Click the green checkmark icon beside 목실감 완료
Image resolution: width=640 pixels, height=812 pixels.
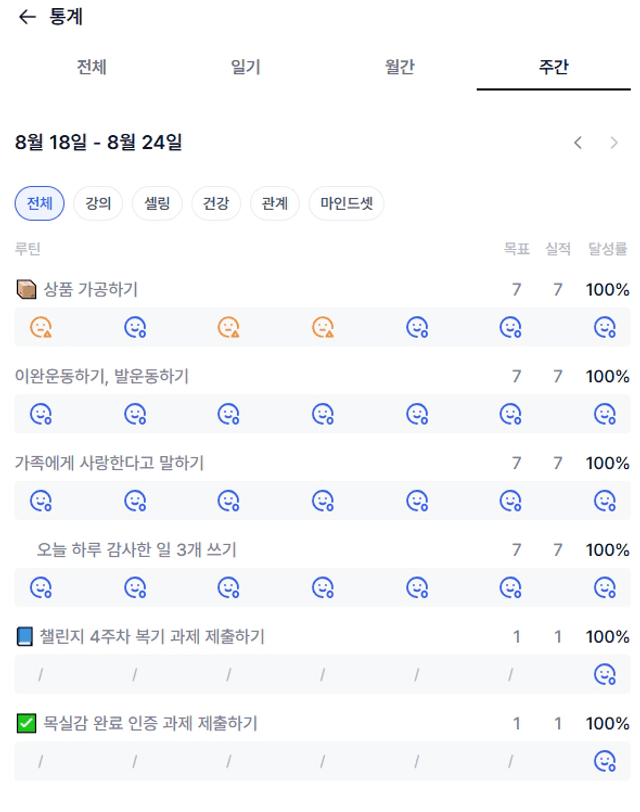[x=26, y=723]
